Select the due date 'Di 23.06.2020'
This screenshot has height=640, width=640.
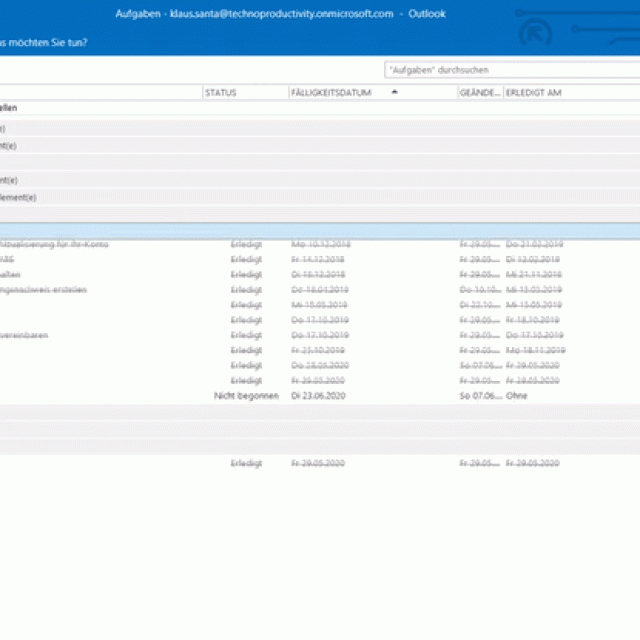(x=318, y=396)
